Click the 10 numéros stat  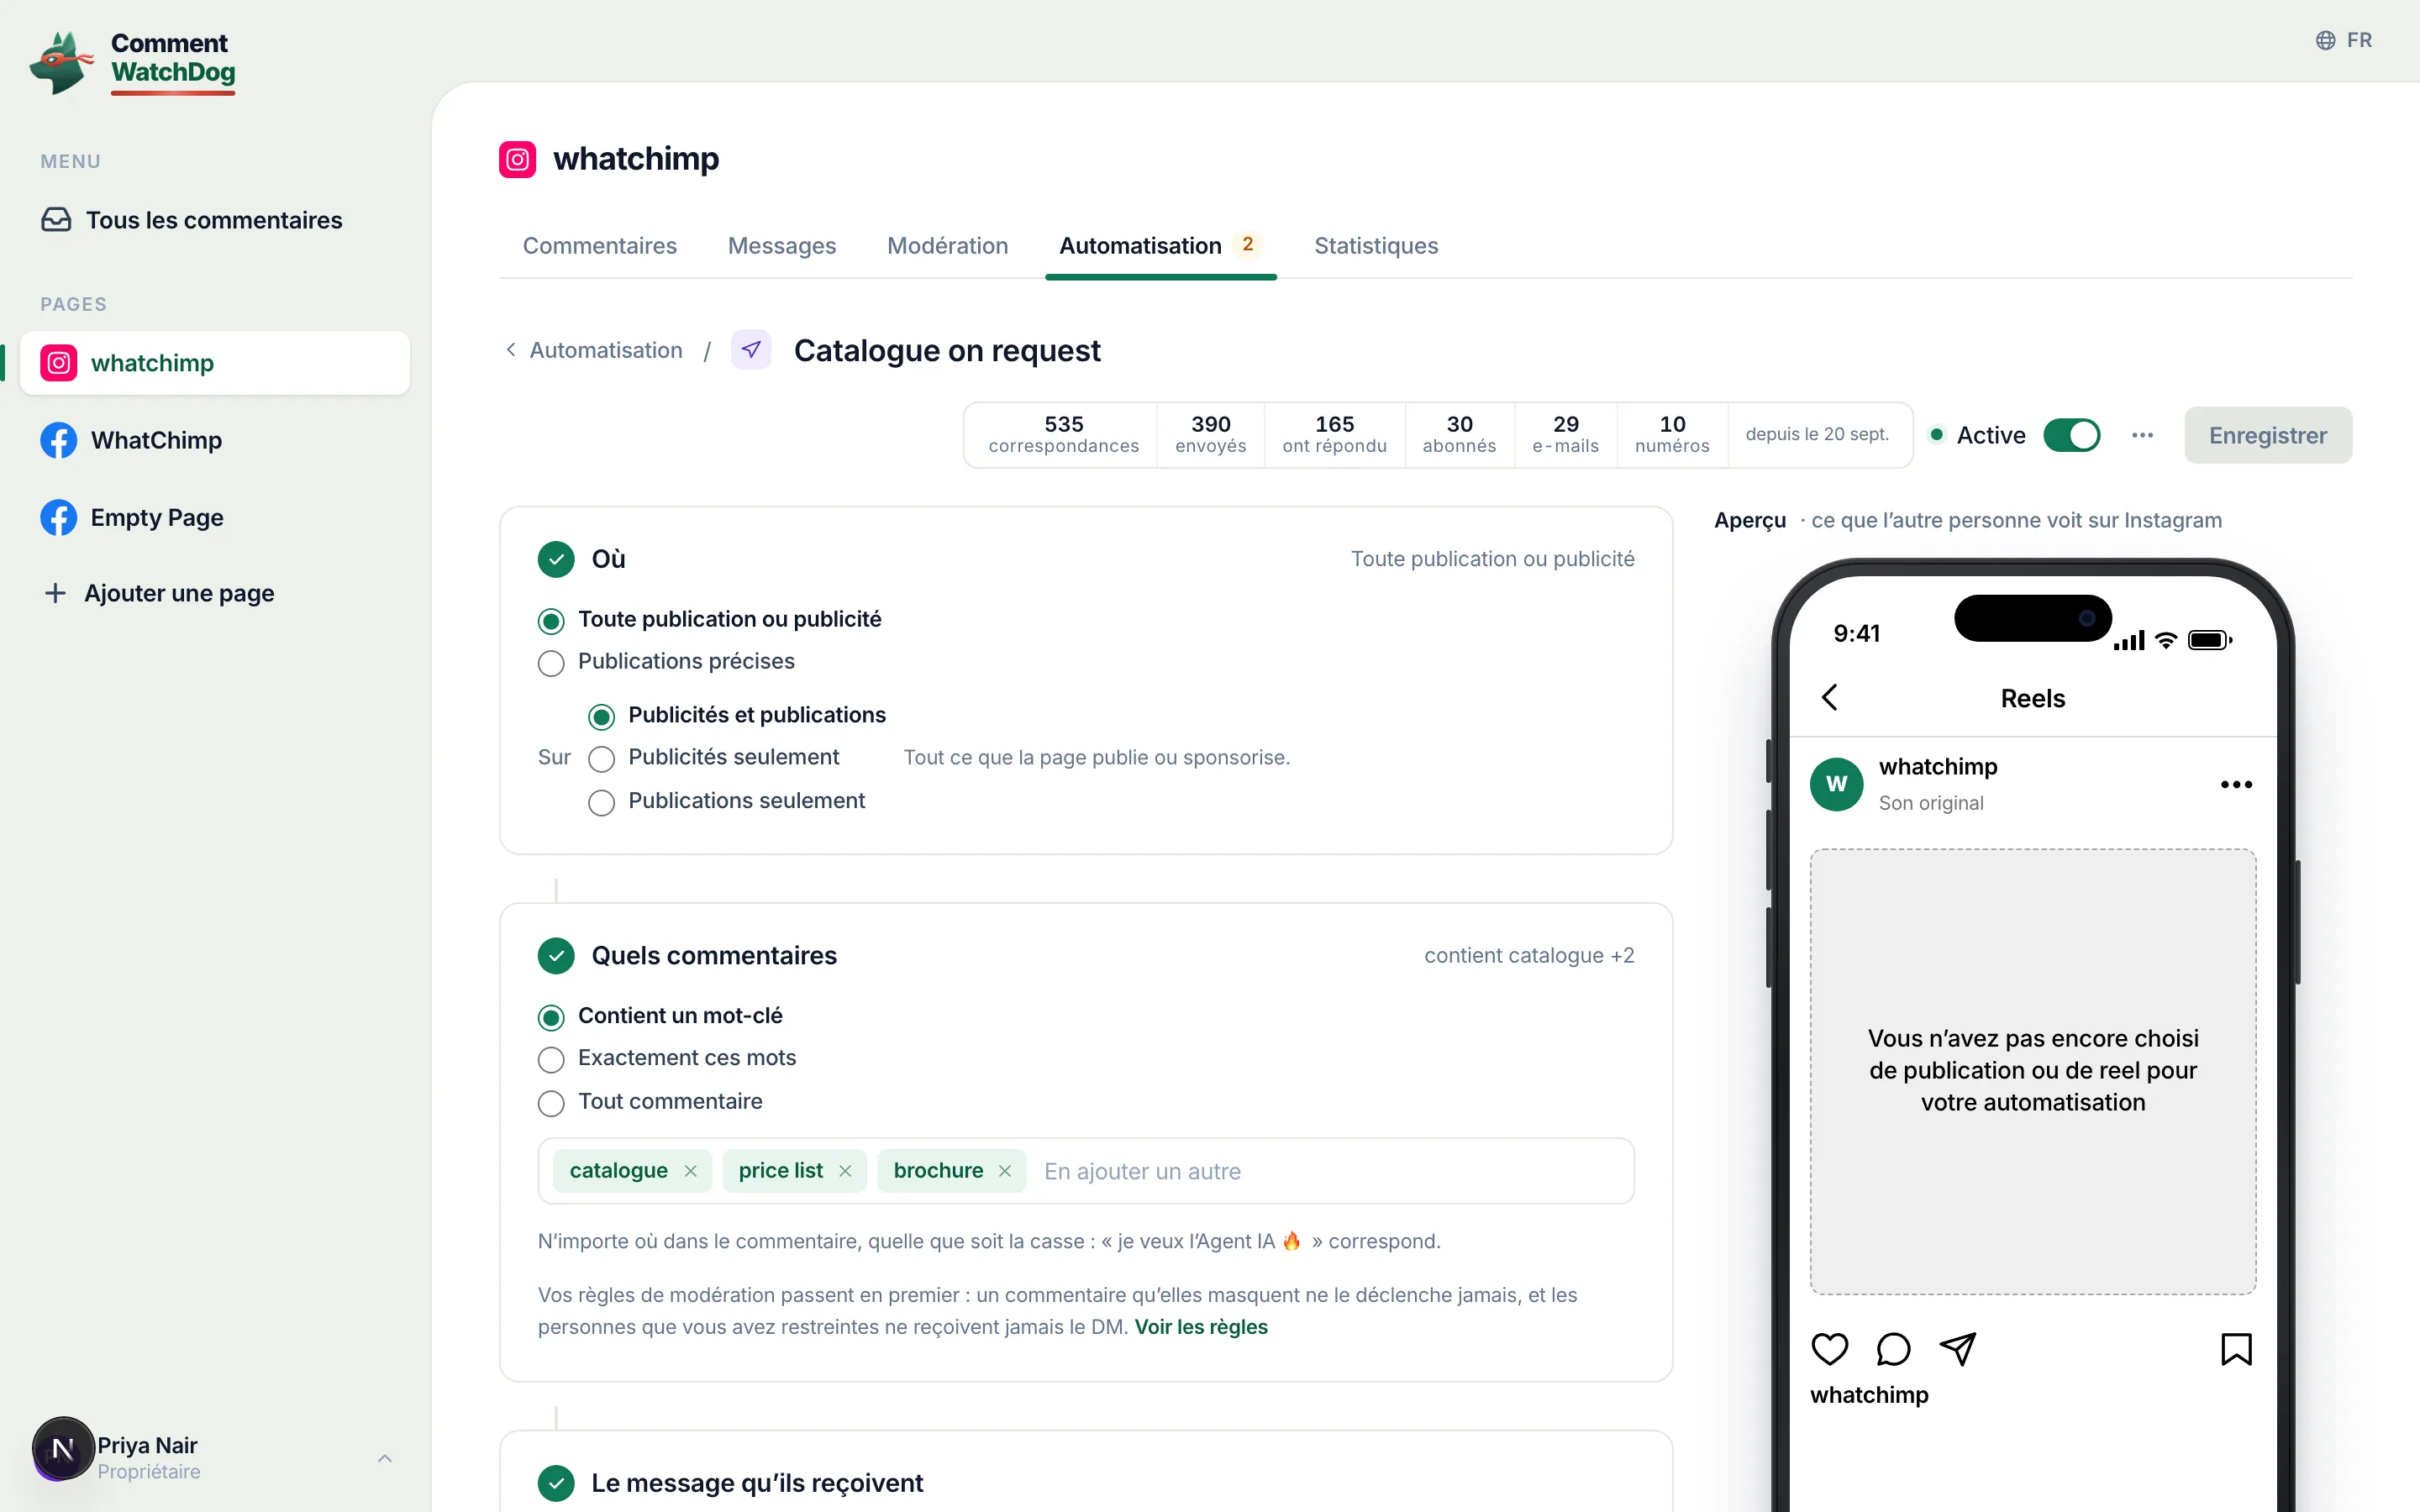coord(1672,435)
